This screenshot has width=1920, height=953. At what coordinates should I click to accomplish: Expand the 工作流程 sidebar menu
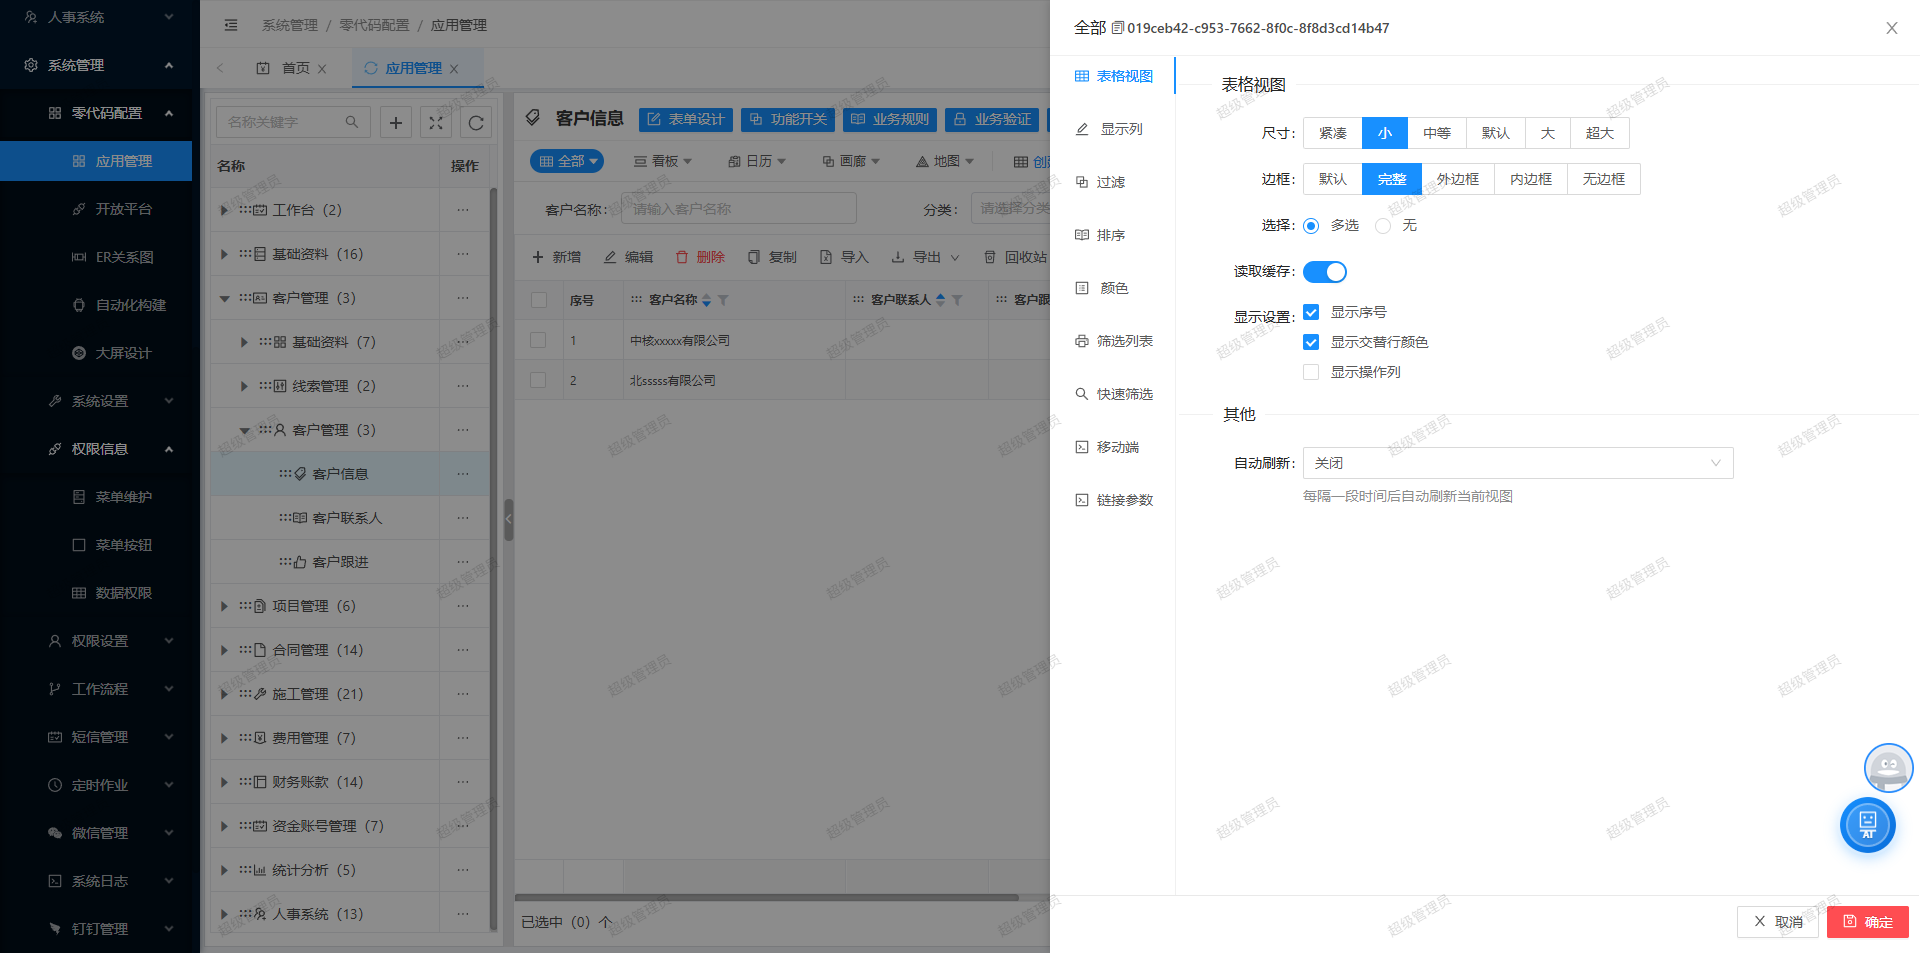click(x=96, y=689)
